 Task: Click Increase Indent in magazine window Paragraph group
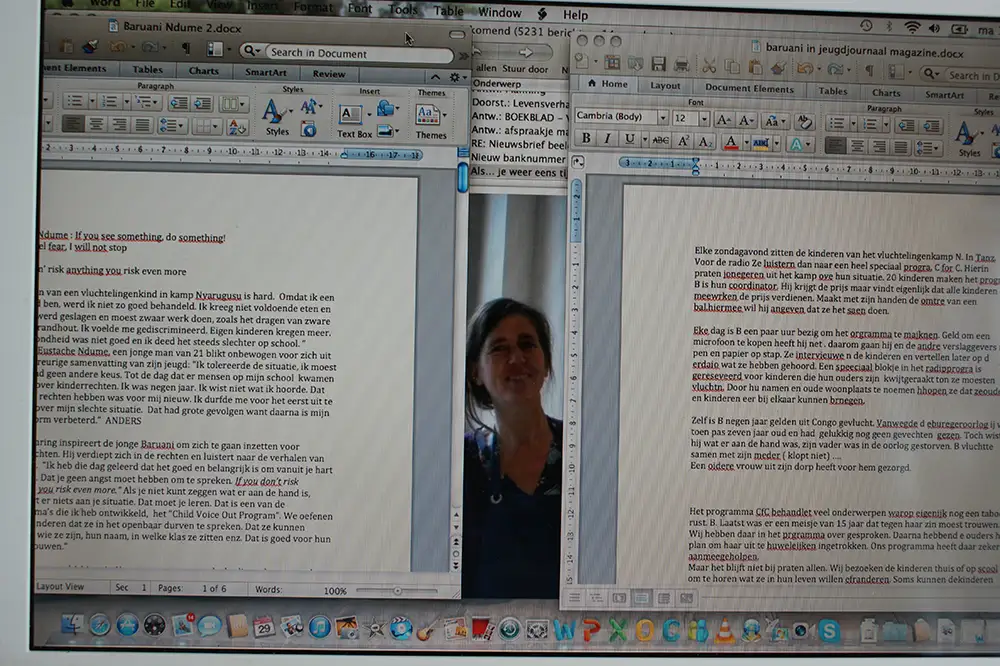point(930,126)
